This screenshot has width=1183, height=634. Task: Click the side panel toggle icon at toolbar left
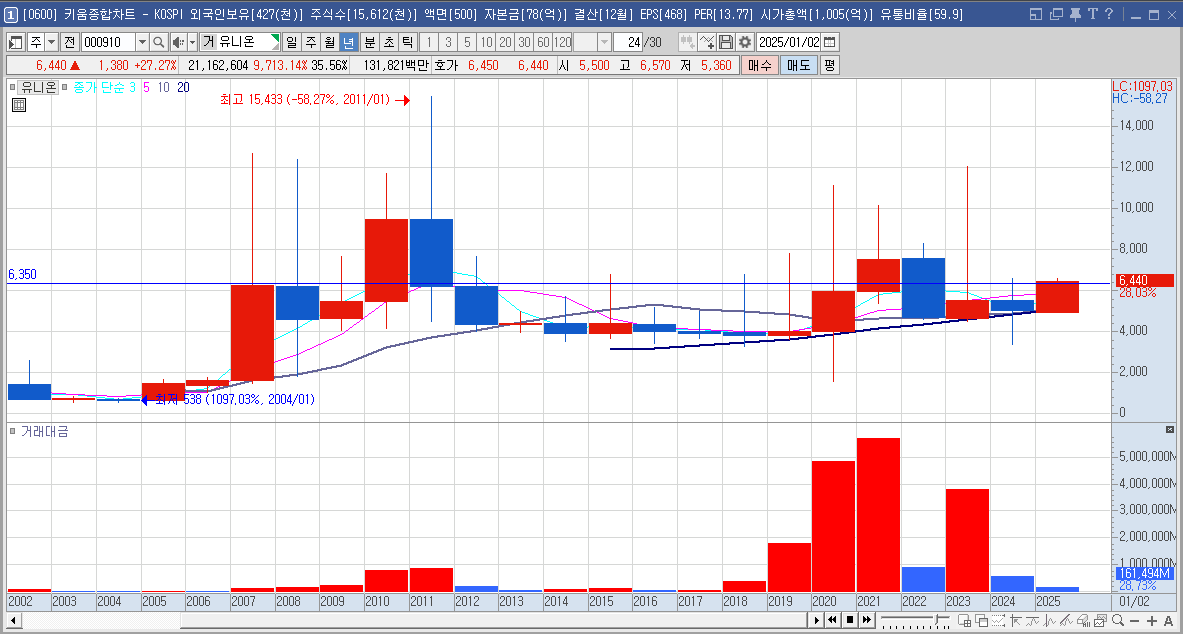tap(16, 42)
